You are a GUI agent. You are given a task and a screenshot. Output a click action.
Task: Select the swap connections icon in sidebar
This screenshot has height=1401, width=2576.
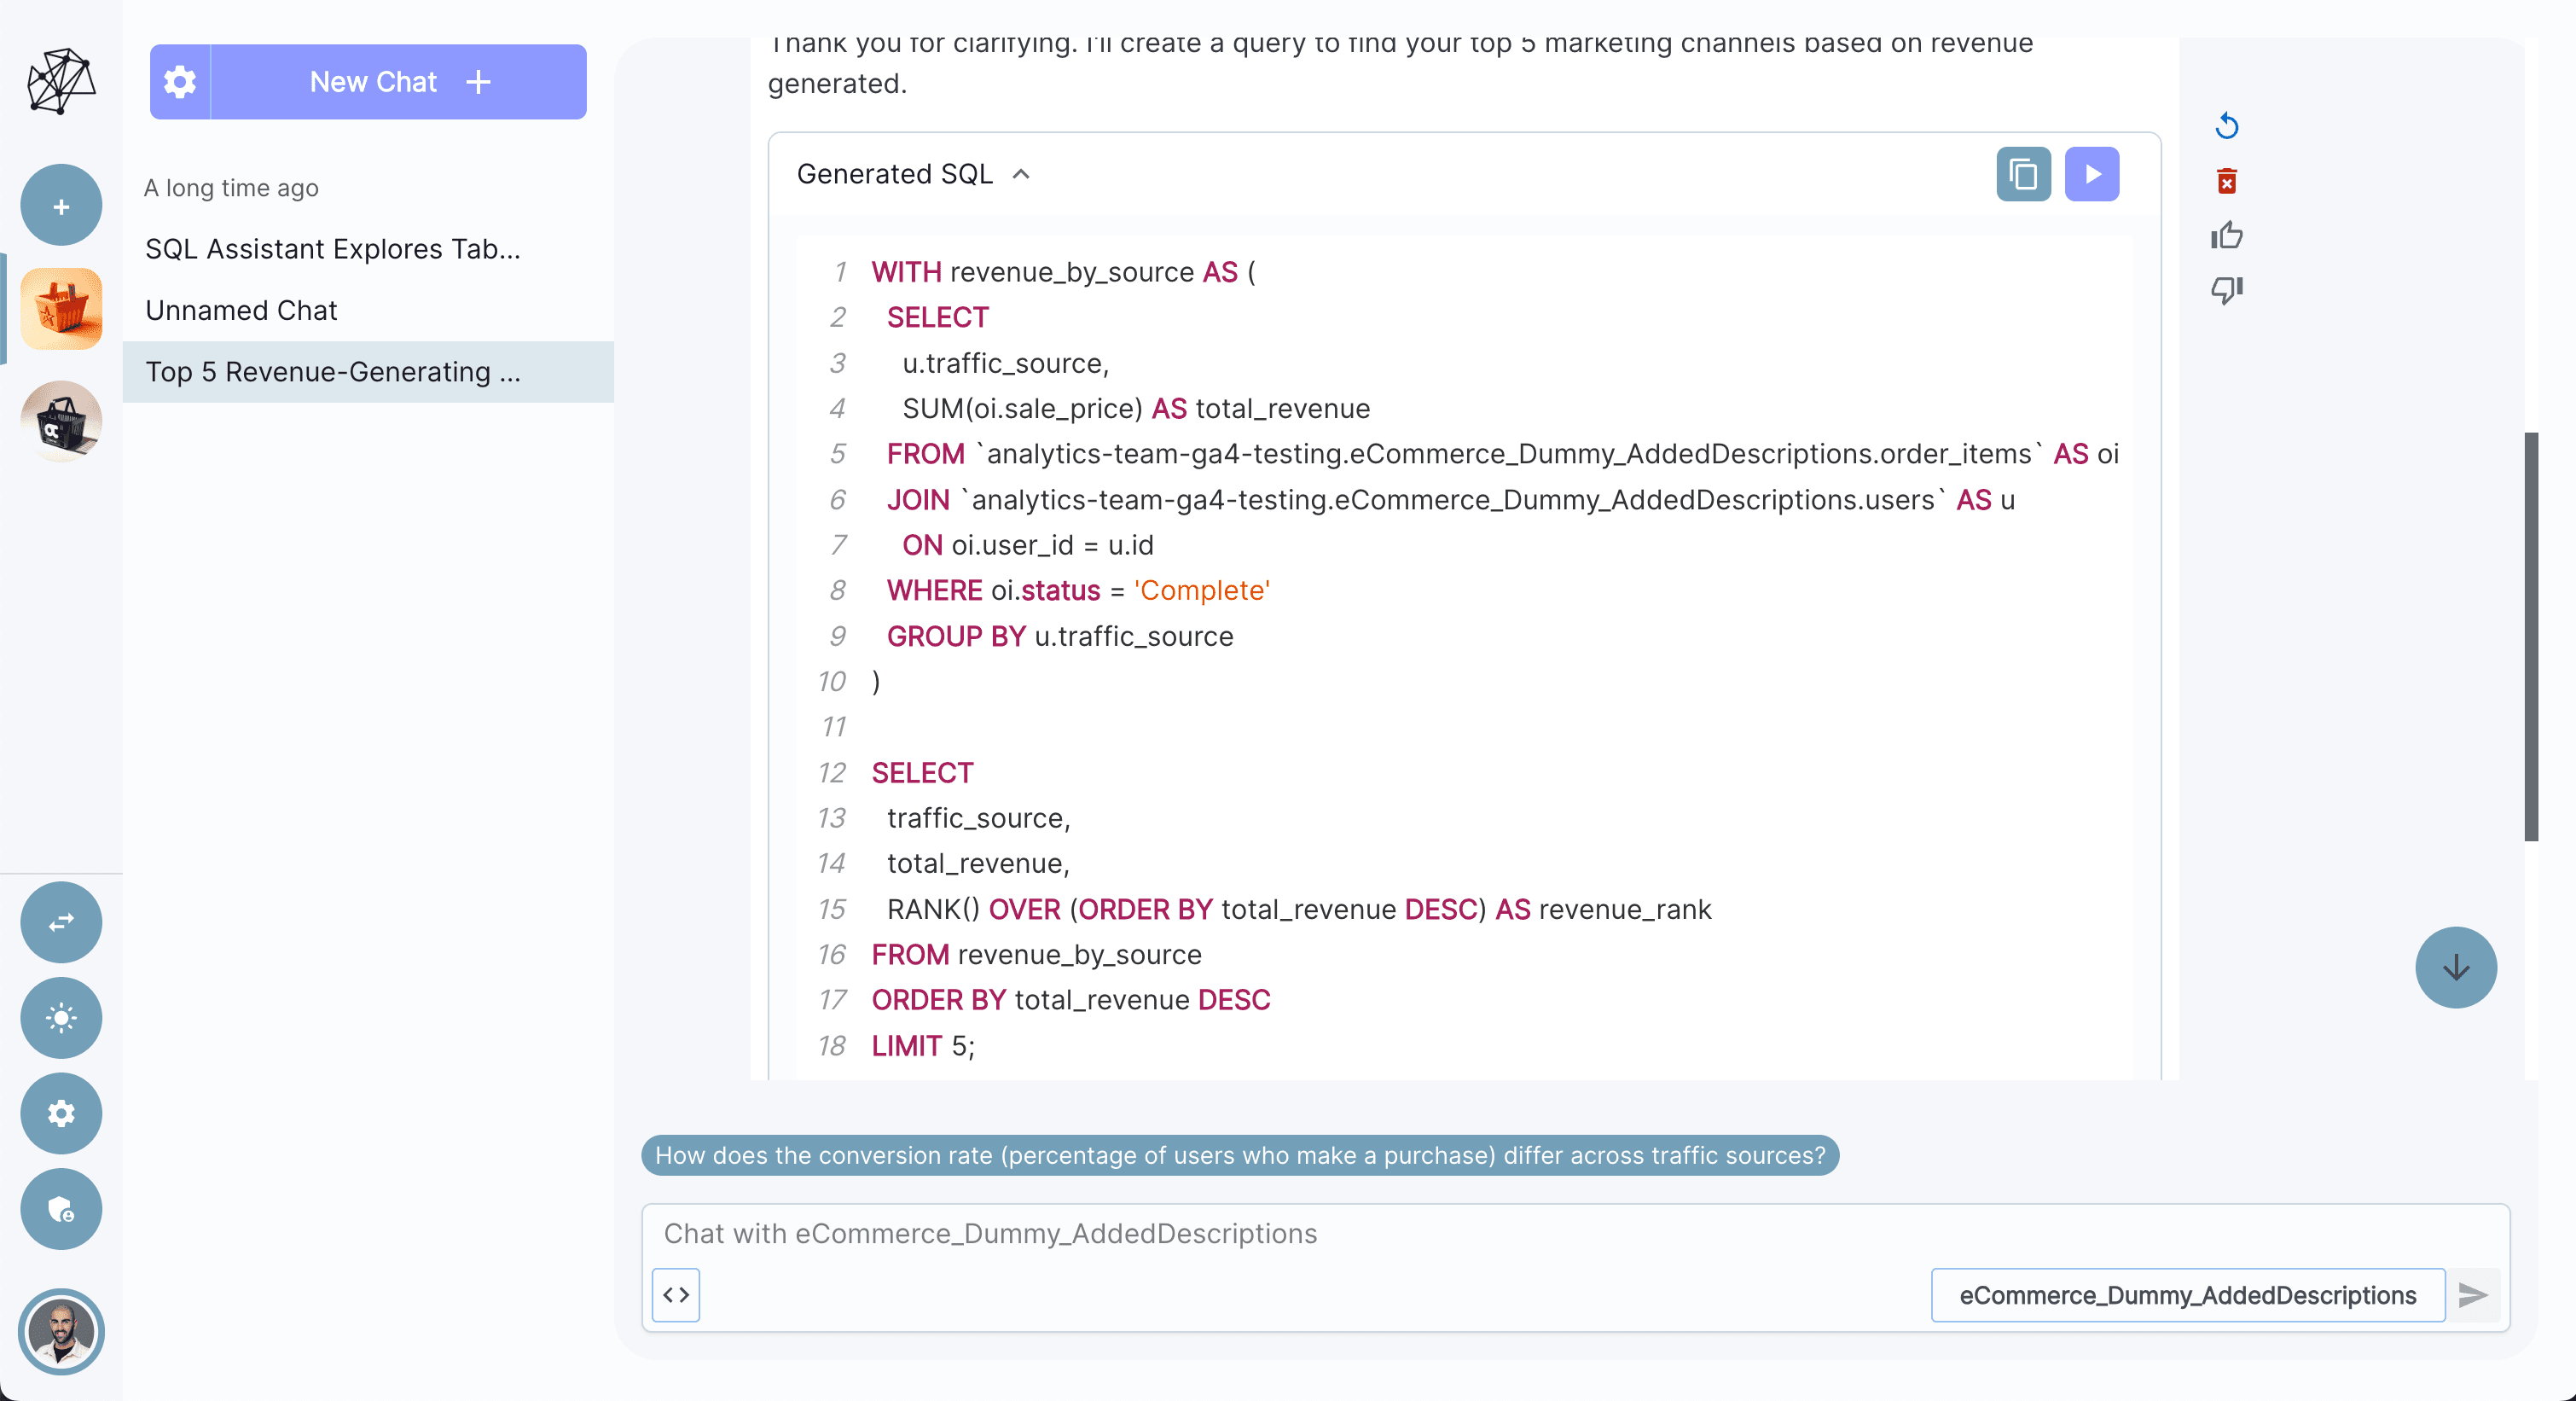[x=60, y=922]
